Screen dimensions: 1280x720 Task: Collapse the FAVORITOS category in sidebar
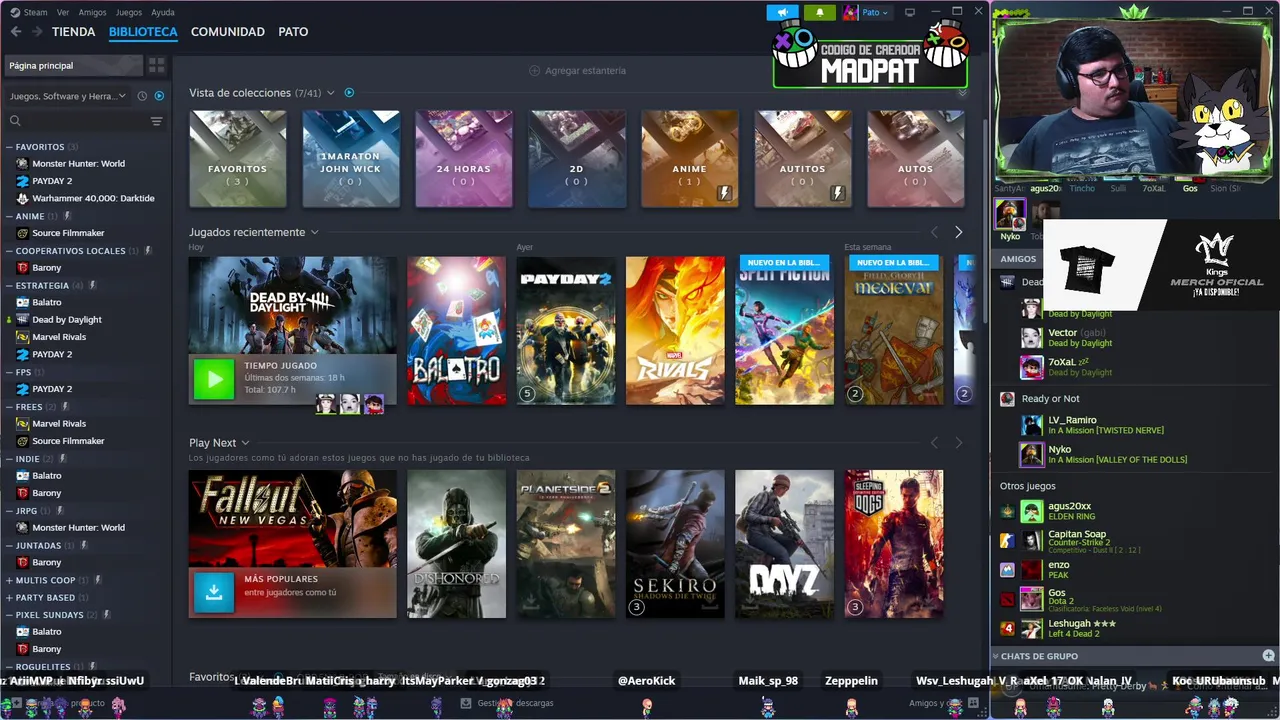tap(9, 147)
